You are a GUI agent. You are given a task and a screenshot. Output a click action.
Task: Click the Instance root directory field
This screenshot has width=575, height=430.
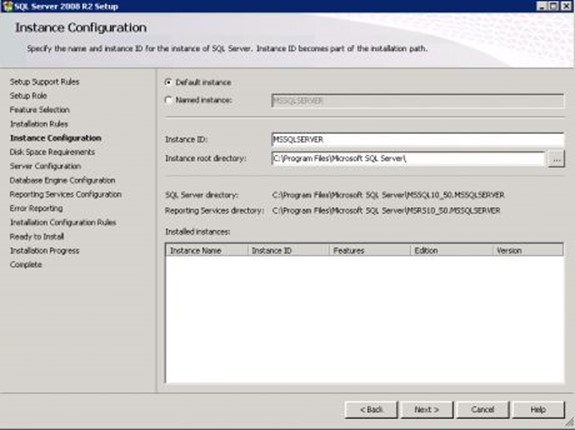pos(408,159)
